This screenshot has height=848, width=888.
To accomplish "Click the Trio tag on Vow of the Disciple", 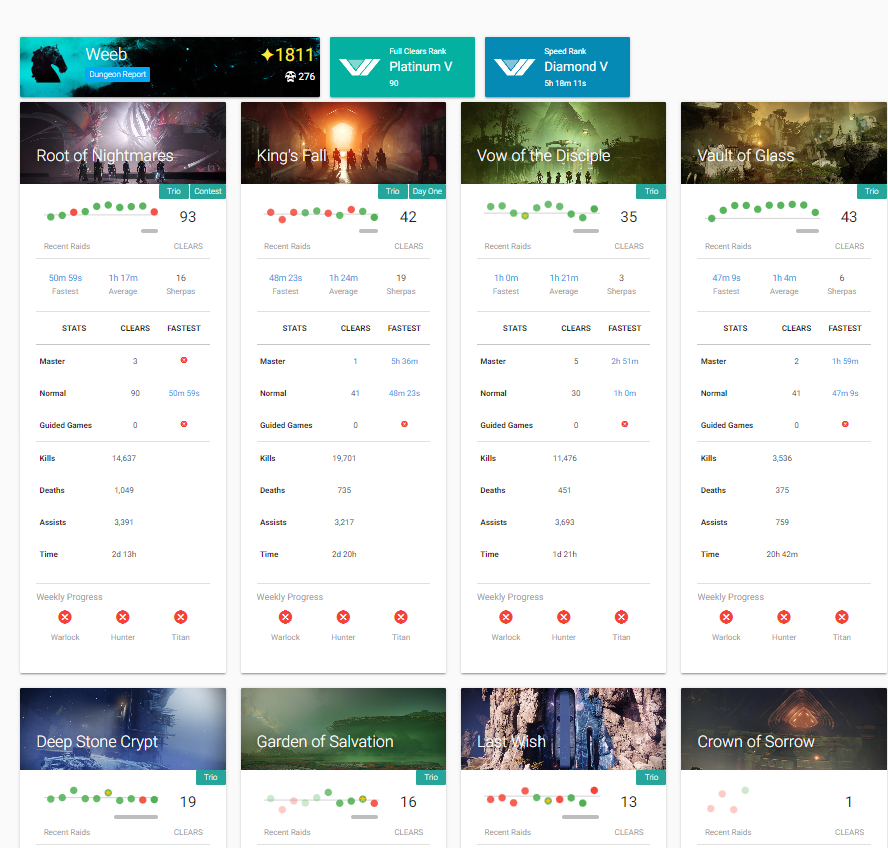I will click(x=651, y=191).
